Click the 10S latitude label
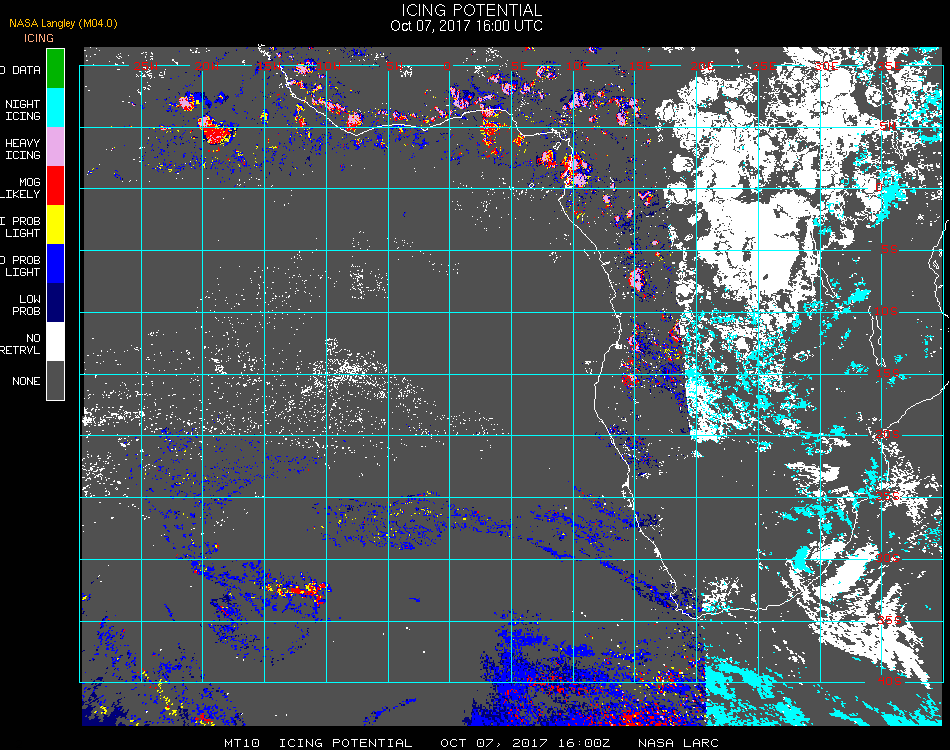950x750 pixels. [886, 311]
